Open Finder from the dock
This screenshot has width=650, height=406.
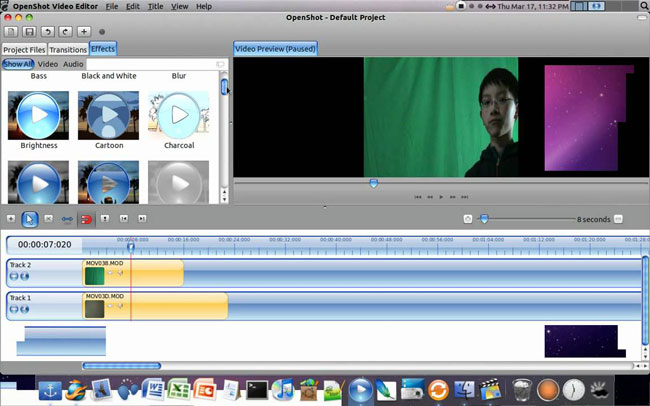tap(464, 390)
